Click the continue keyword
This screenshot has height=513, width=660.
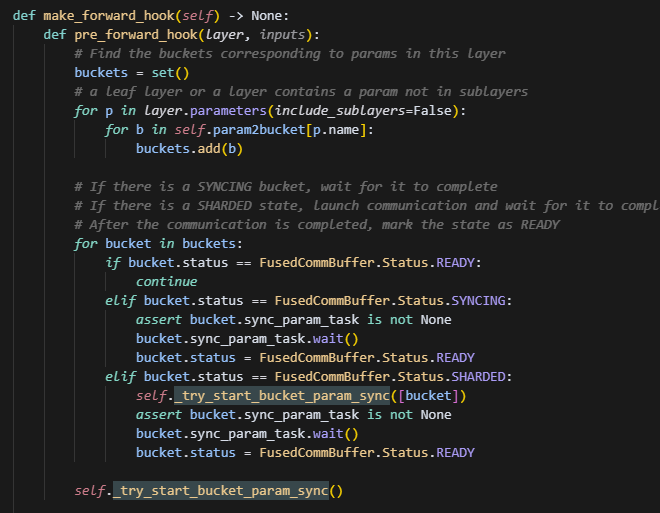point(166,281)
